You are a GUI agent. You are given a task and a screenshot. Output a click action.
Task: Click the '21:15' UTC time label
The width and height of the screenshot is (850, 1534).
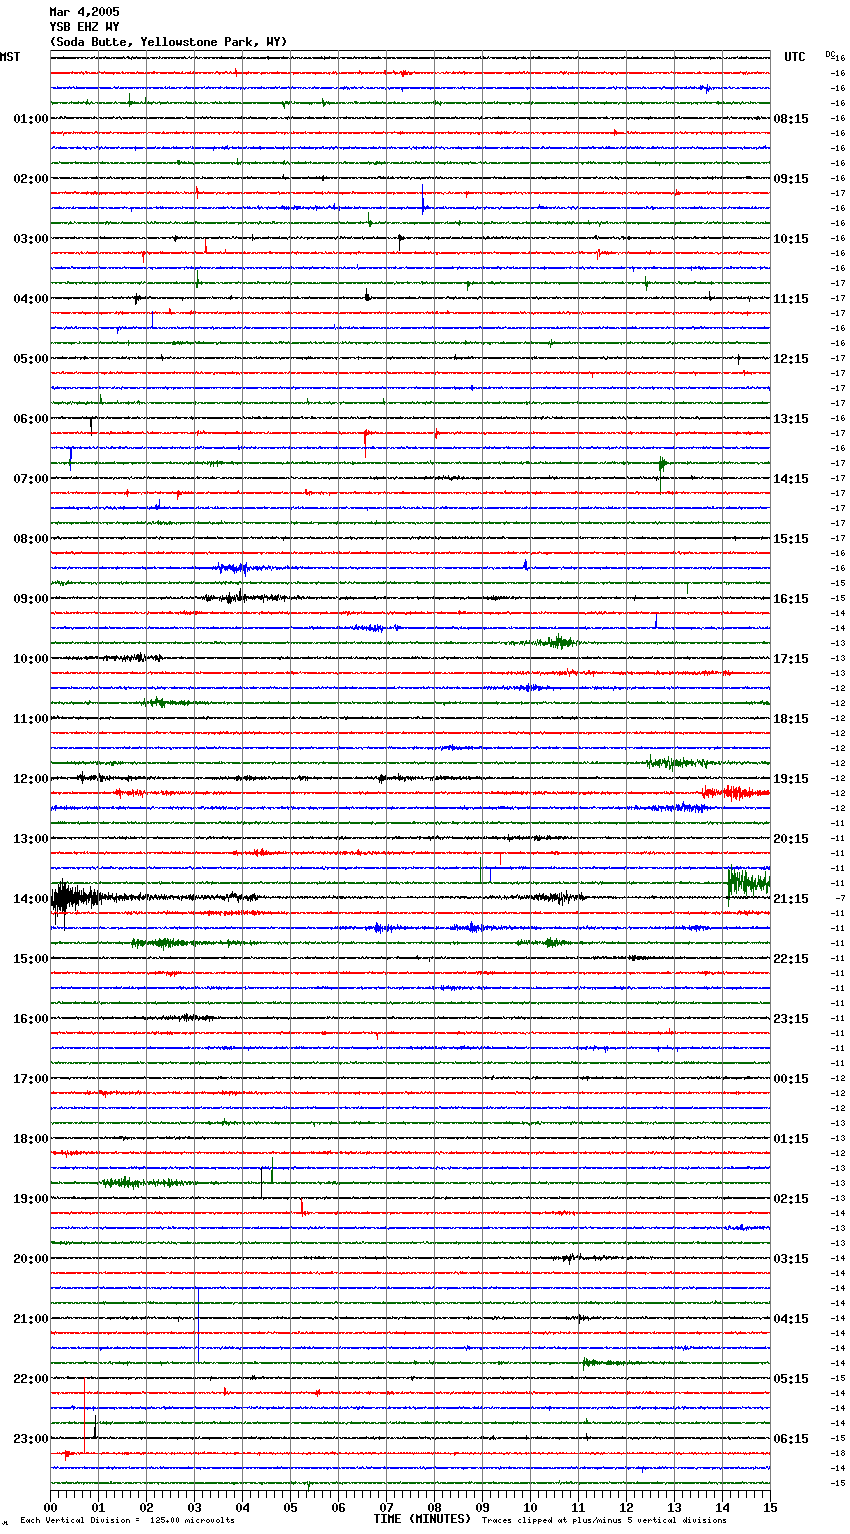(x=791, y=899)
